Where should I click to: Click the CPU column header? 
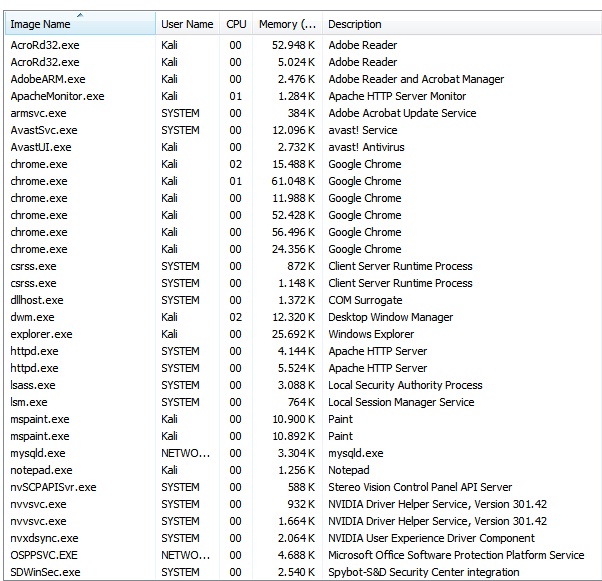(x=236, y=24)
